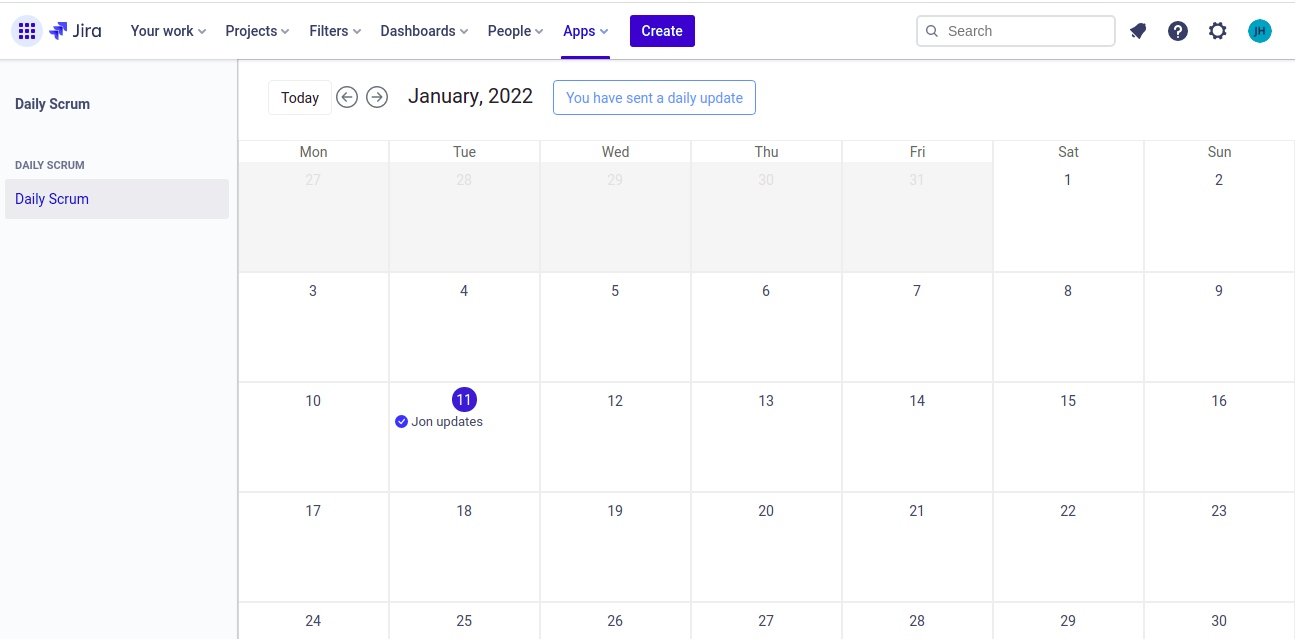
Task: Select Daily Scrum in the sidebar list
Action: pos(117,199)
